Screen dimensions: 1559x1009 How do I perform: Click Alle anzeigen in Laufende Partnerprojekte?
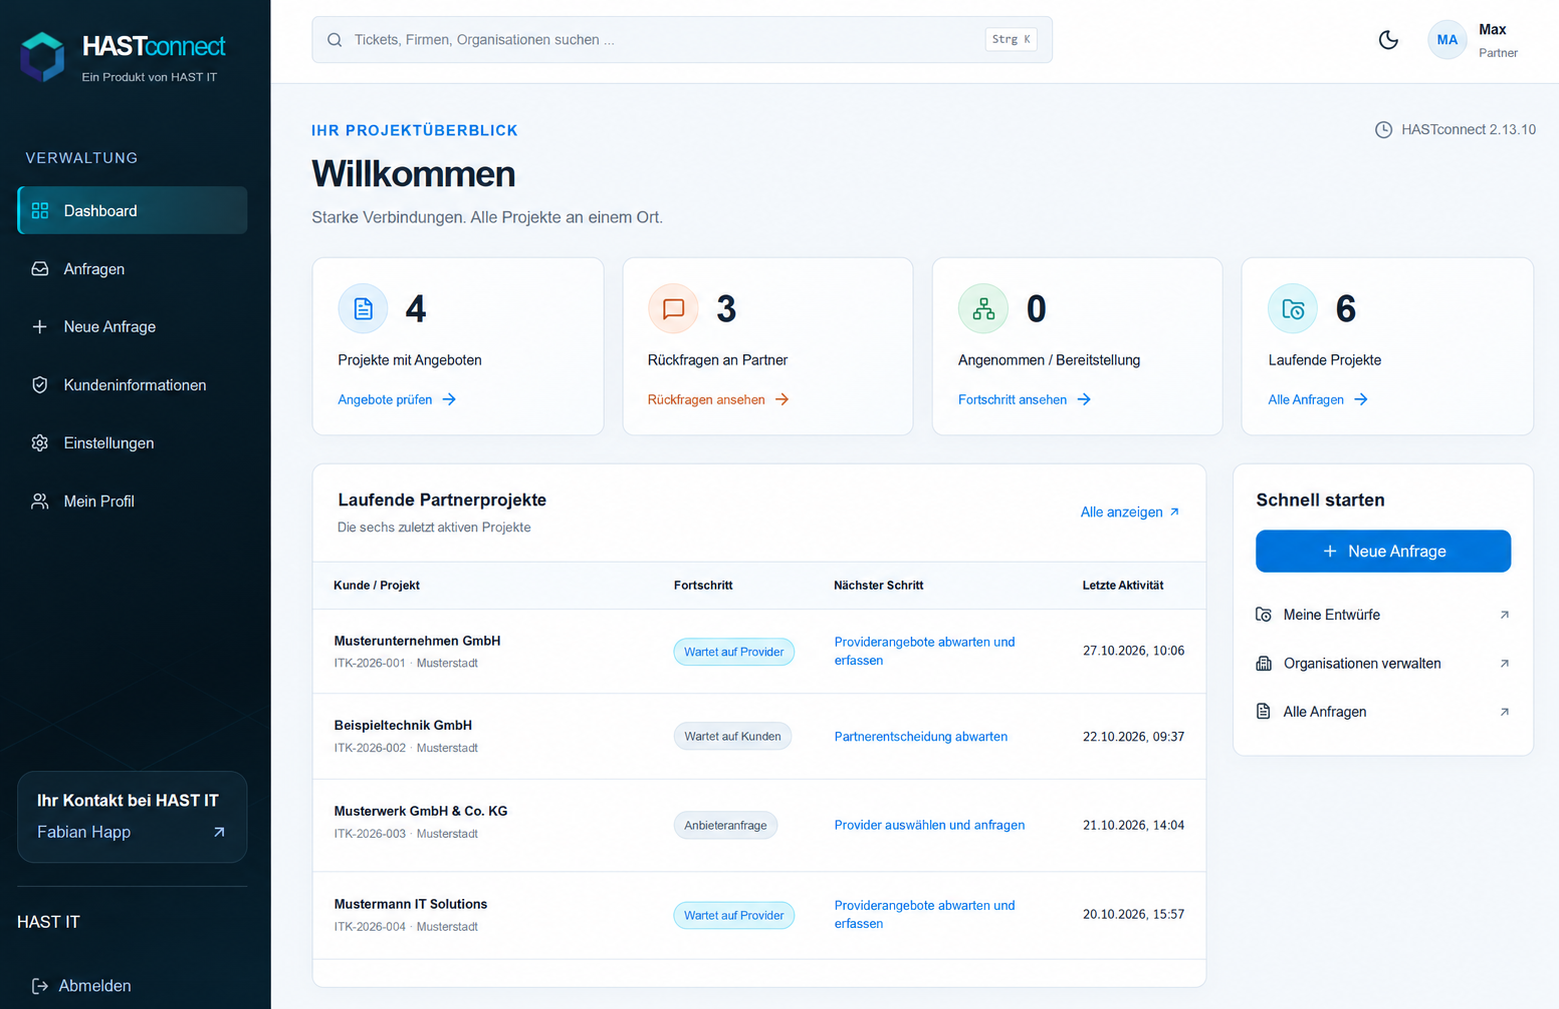click(x=1130, y=512)
